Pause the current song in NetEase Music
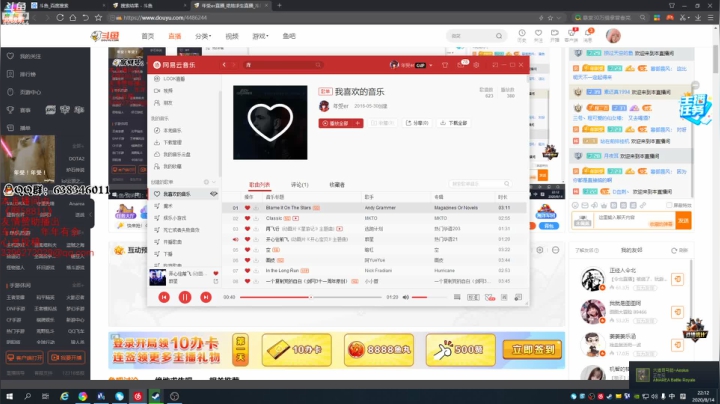720x404 pixels. click(x=185, y=297)
